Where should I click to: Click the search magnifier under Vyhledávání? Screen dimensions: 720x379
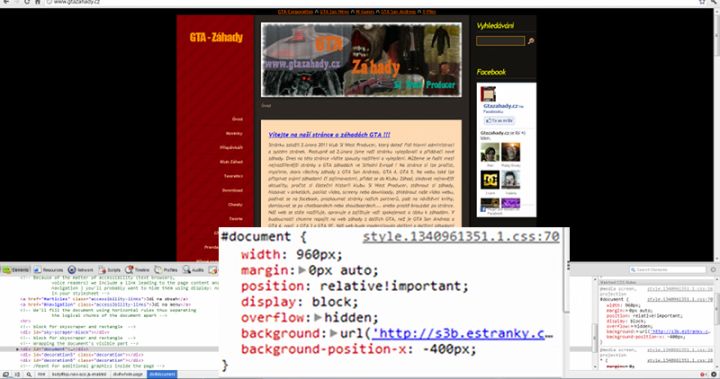pyautogui.click(x=531, y=41)
